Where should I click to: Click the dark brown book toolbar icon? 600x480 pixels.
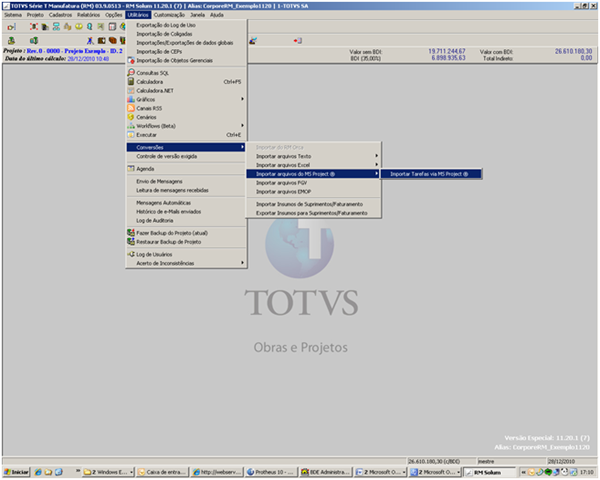coord(101,41)
